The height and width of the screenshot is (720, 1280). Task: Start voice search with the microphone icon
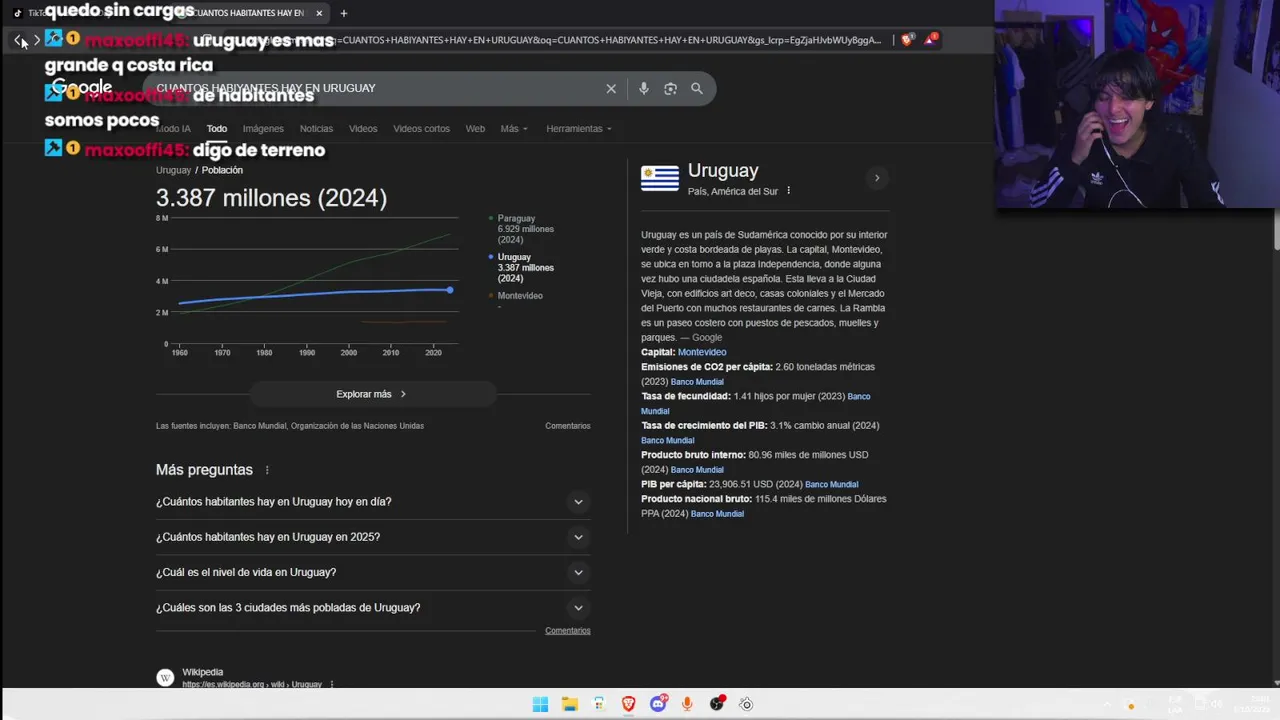[x=643, y=89]
